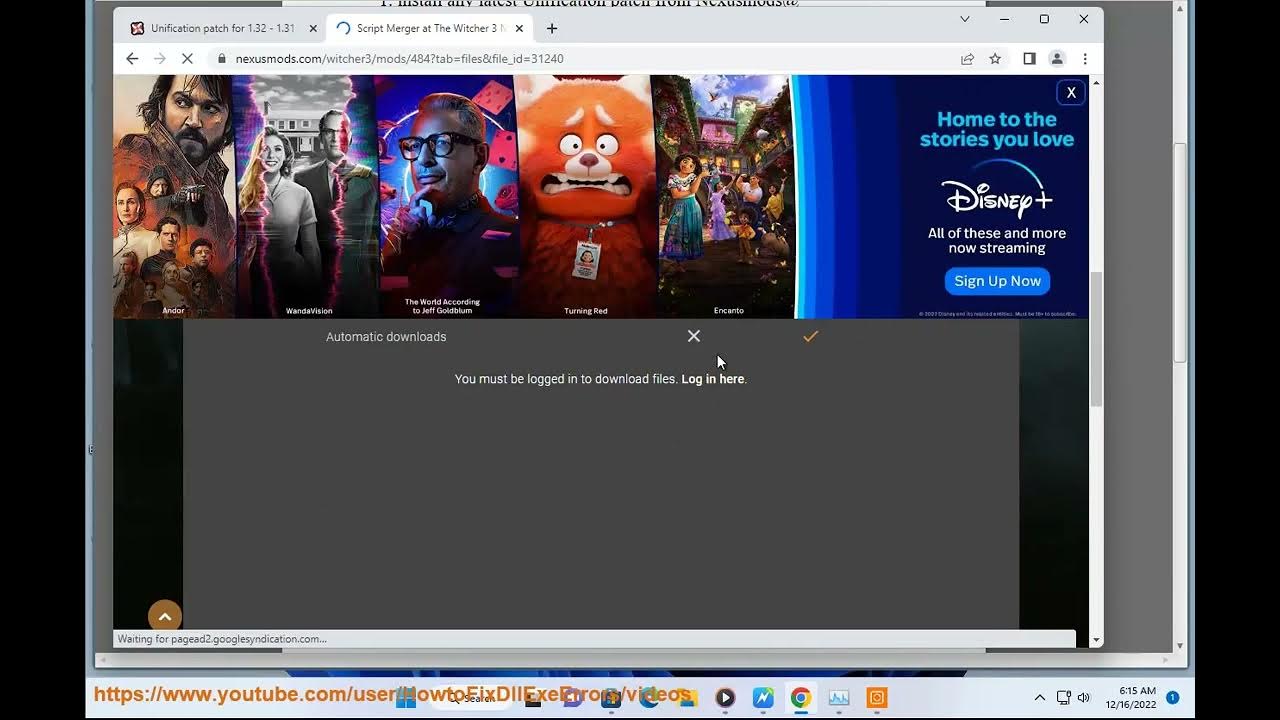Viewport: 1280px width, 720px height.
Task: Close the Script Merger tab
Action: pos(519,28)
